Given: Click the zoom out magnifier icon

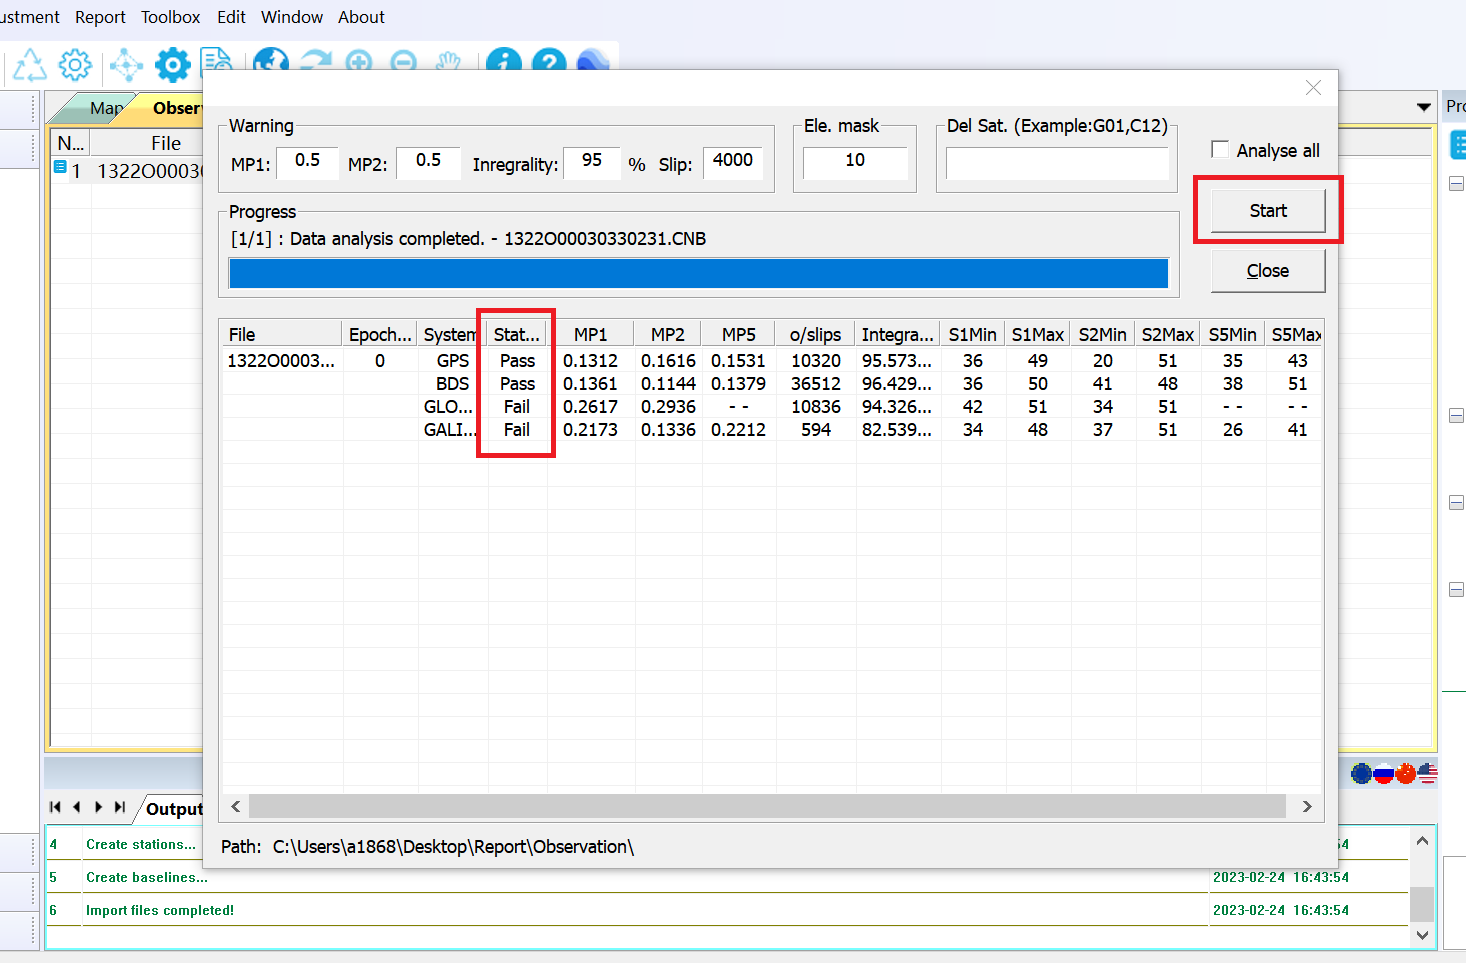Looking at the screenshot, I should pyautogui.click(x=404, y=62).
